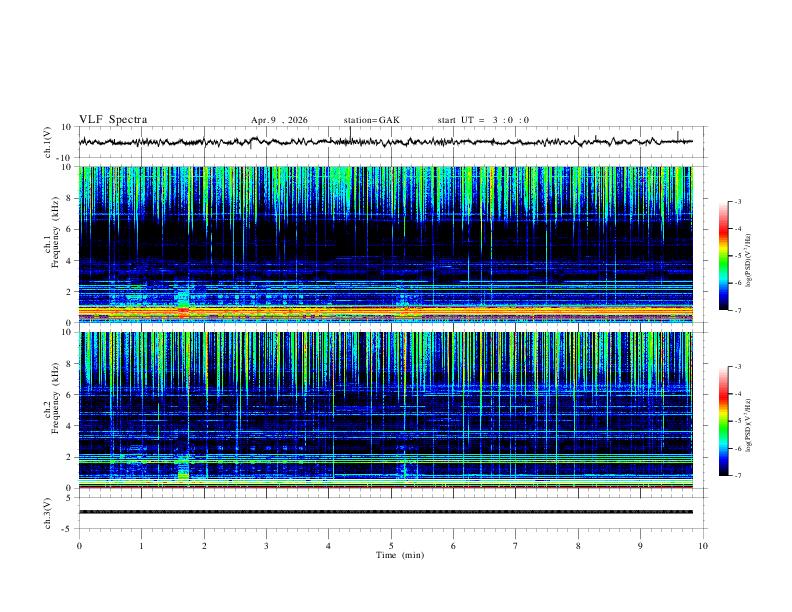The width and height of the screenshot is (792, 612).
Task: Click time axis tick label "9"
Action: coord(640,546)
